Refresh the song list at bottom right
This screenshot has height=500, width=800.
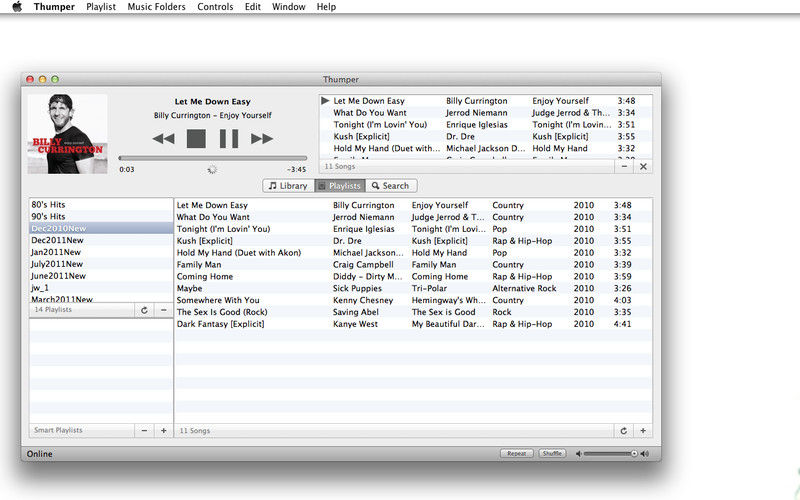tap(623, 431)
